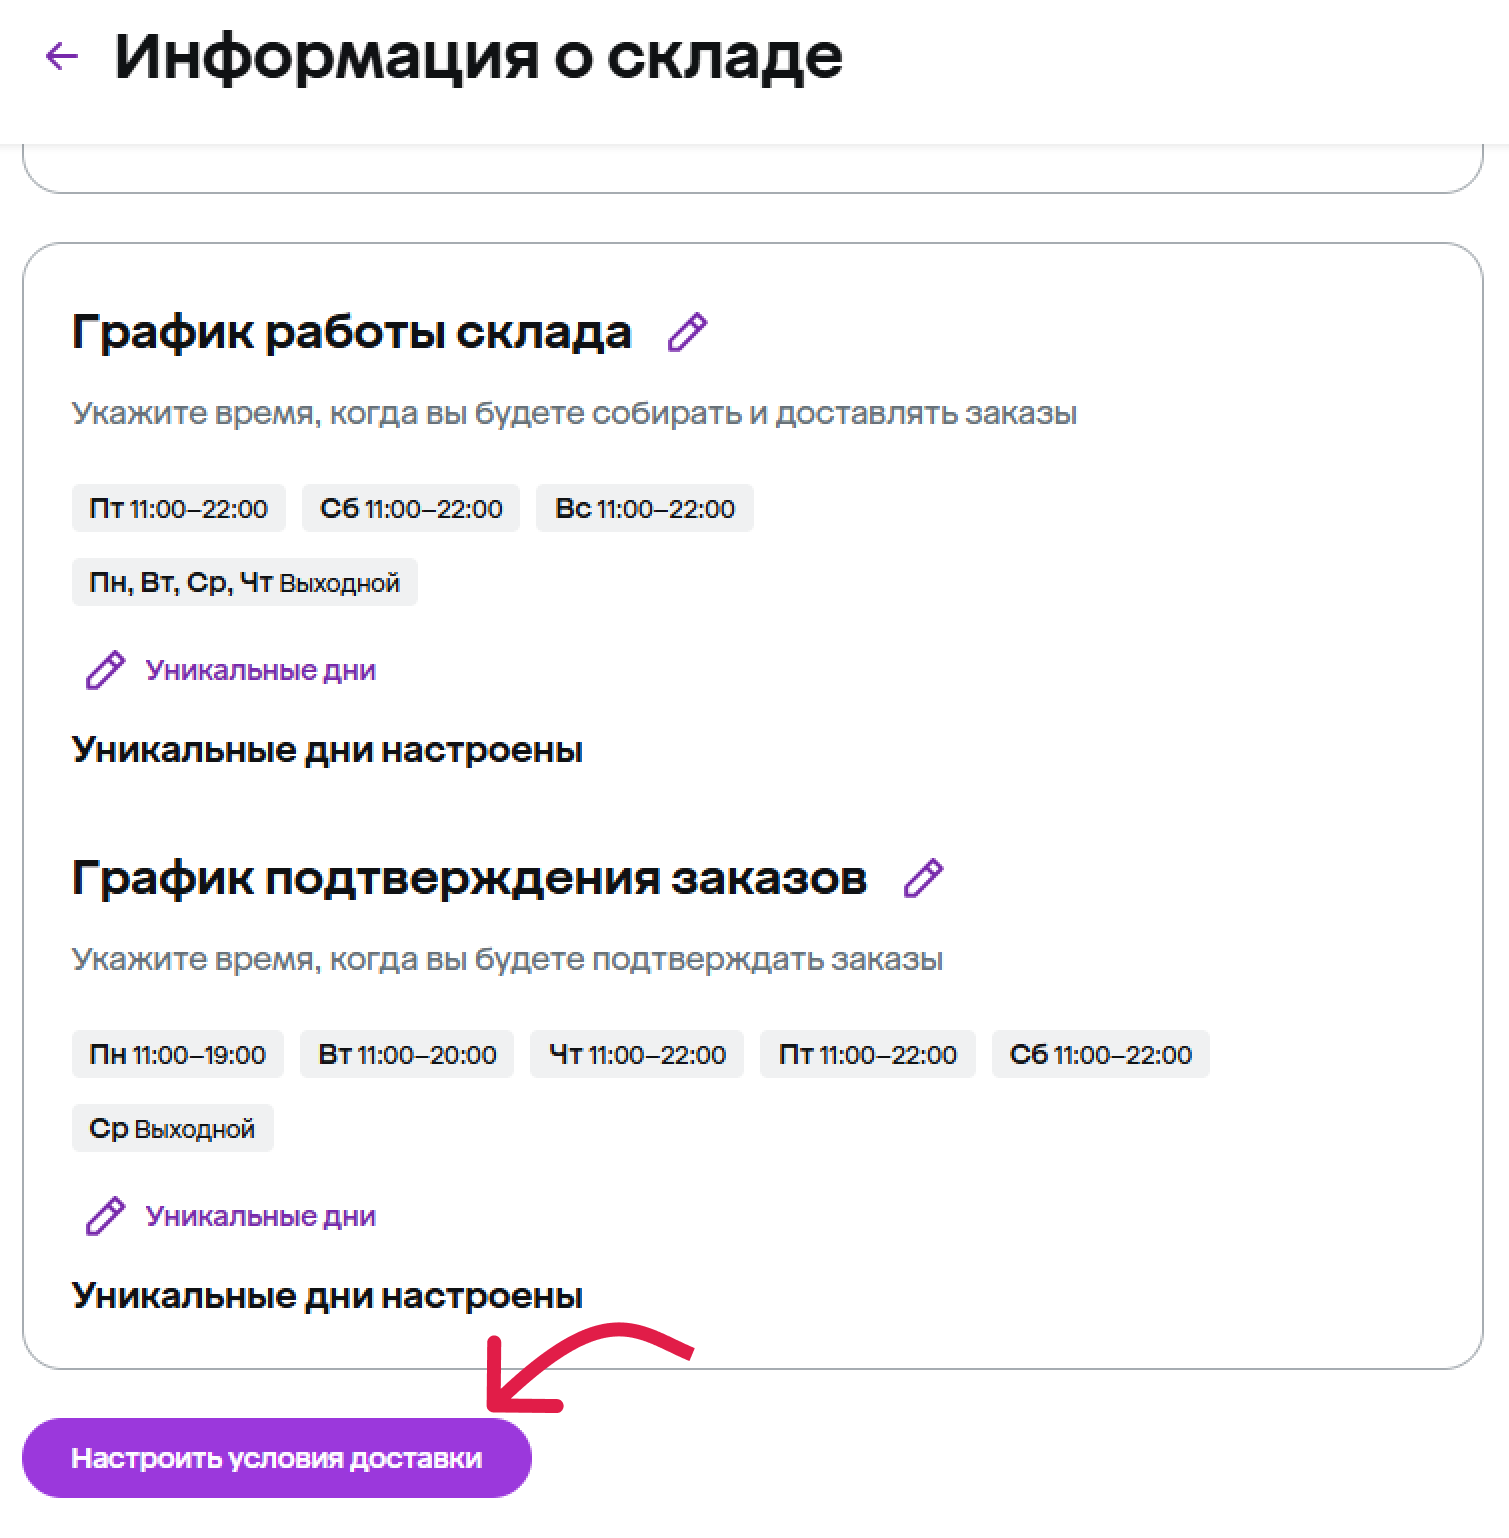Click the Вт 11:00–20:00 confirmation chip
The image size is (1509, 1538).
407,1054
